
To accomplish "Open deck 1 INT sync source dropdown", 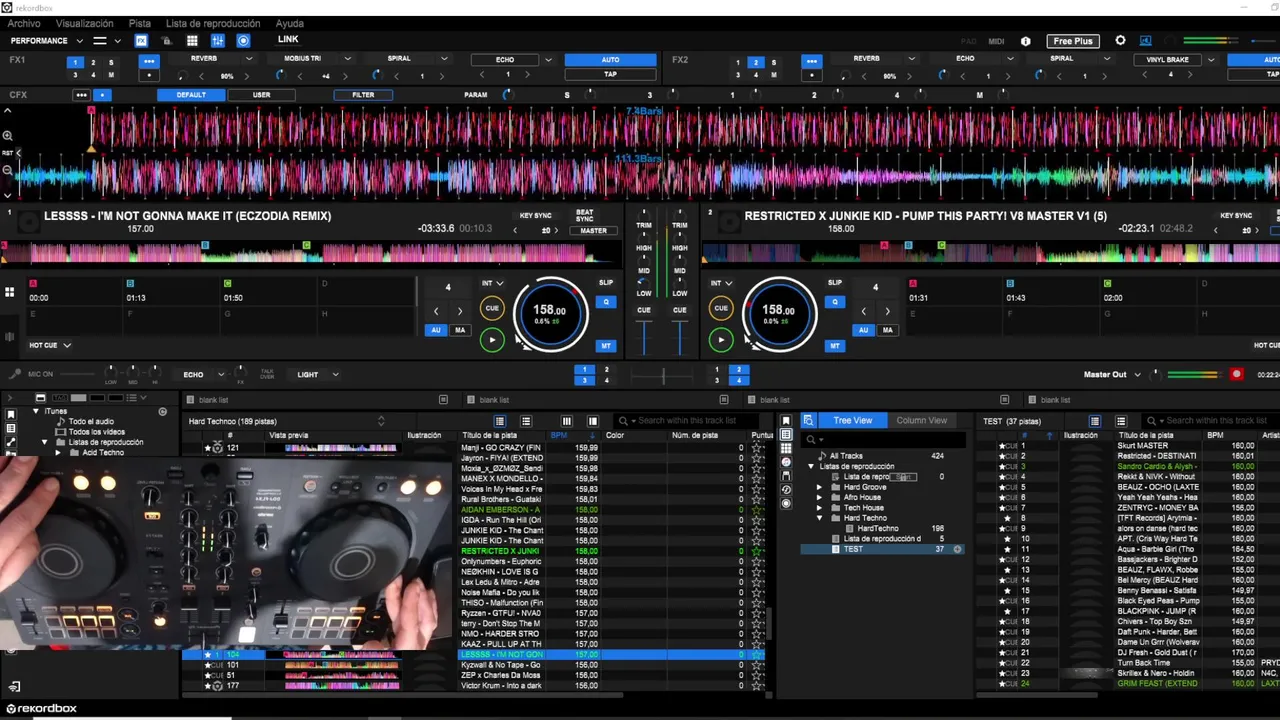I will tap(494, 283).
